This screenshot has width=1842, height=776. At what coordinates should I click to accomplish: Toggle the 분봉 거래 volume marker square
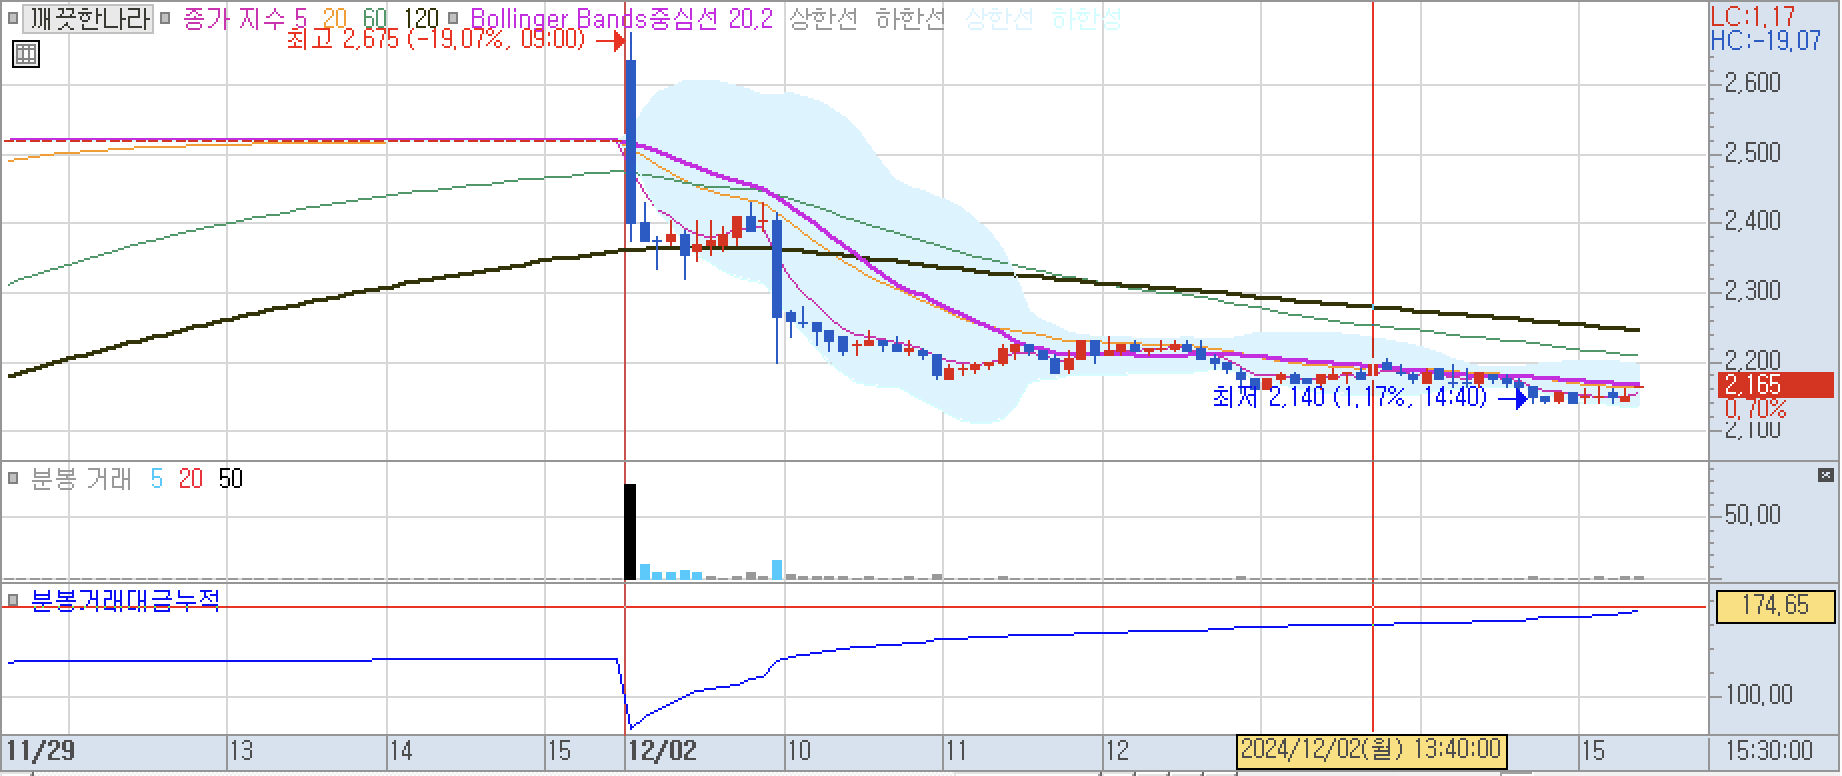[x=13, y=479]
